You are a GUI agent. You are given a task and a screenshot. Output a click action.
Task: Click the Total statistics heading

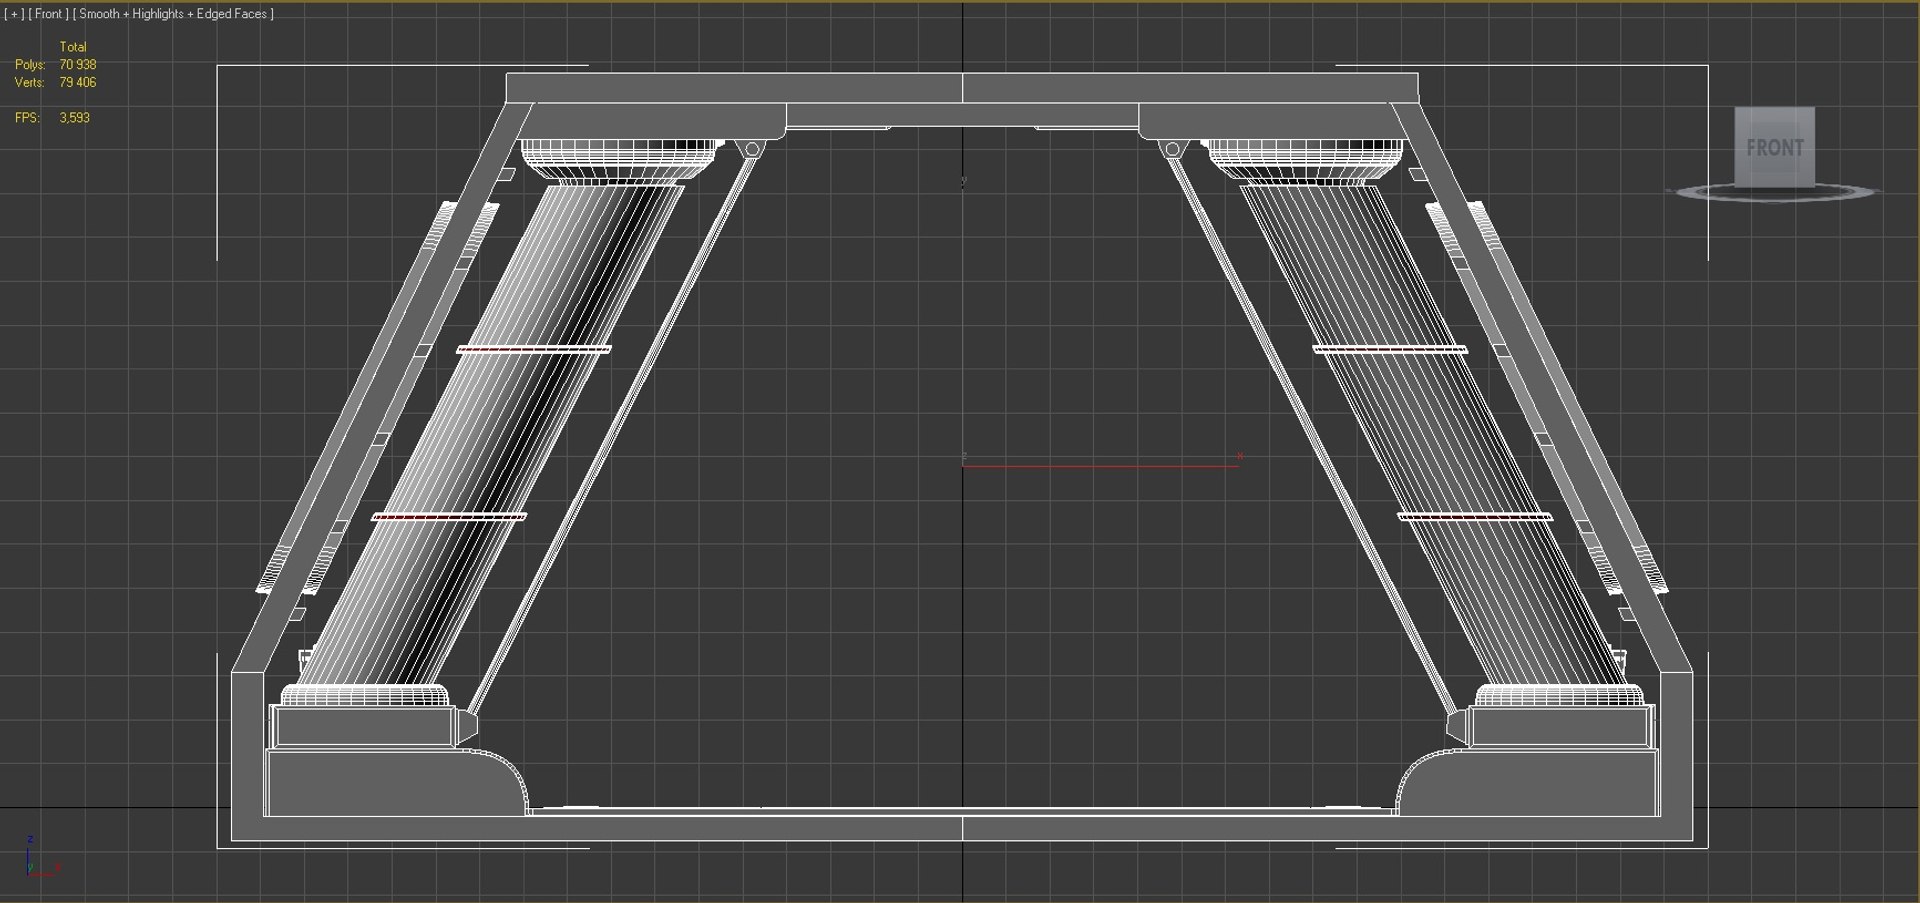pos(73,47)
